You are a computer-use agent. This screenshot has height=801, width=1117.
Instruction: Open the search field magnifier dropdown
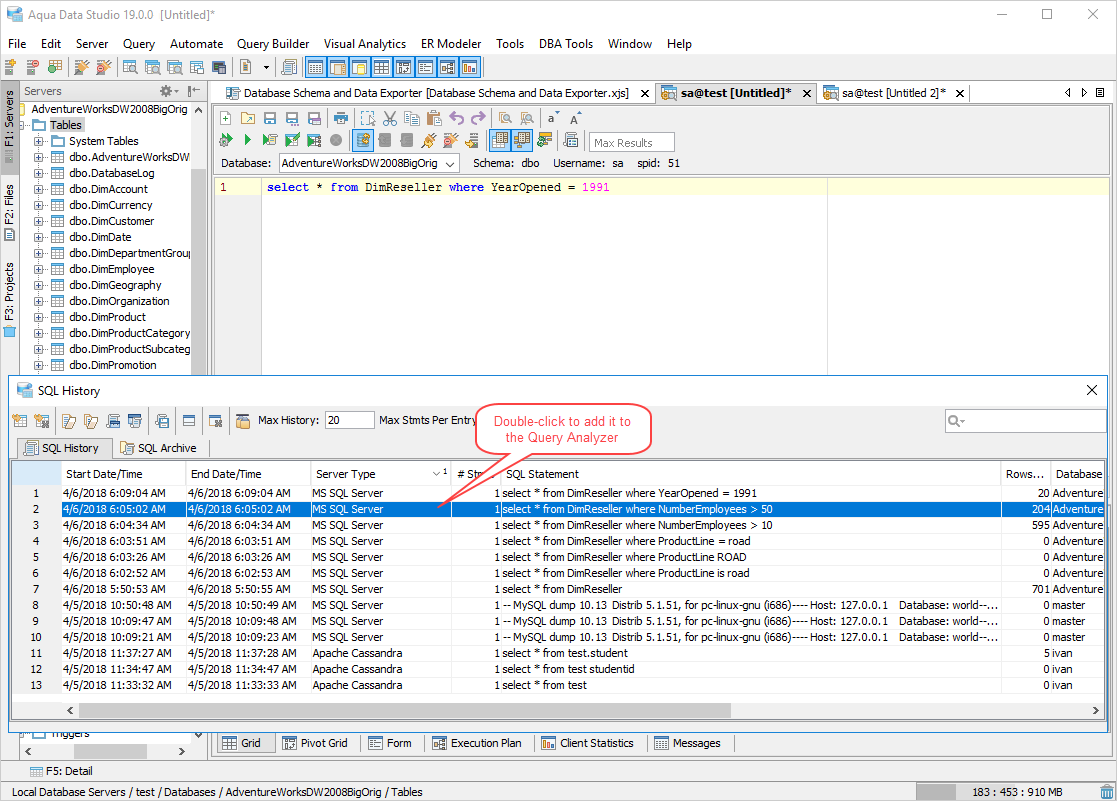[x=955, y=421]
